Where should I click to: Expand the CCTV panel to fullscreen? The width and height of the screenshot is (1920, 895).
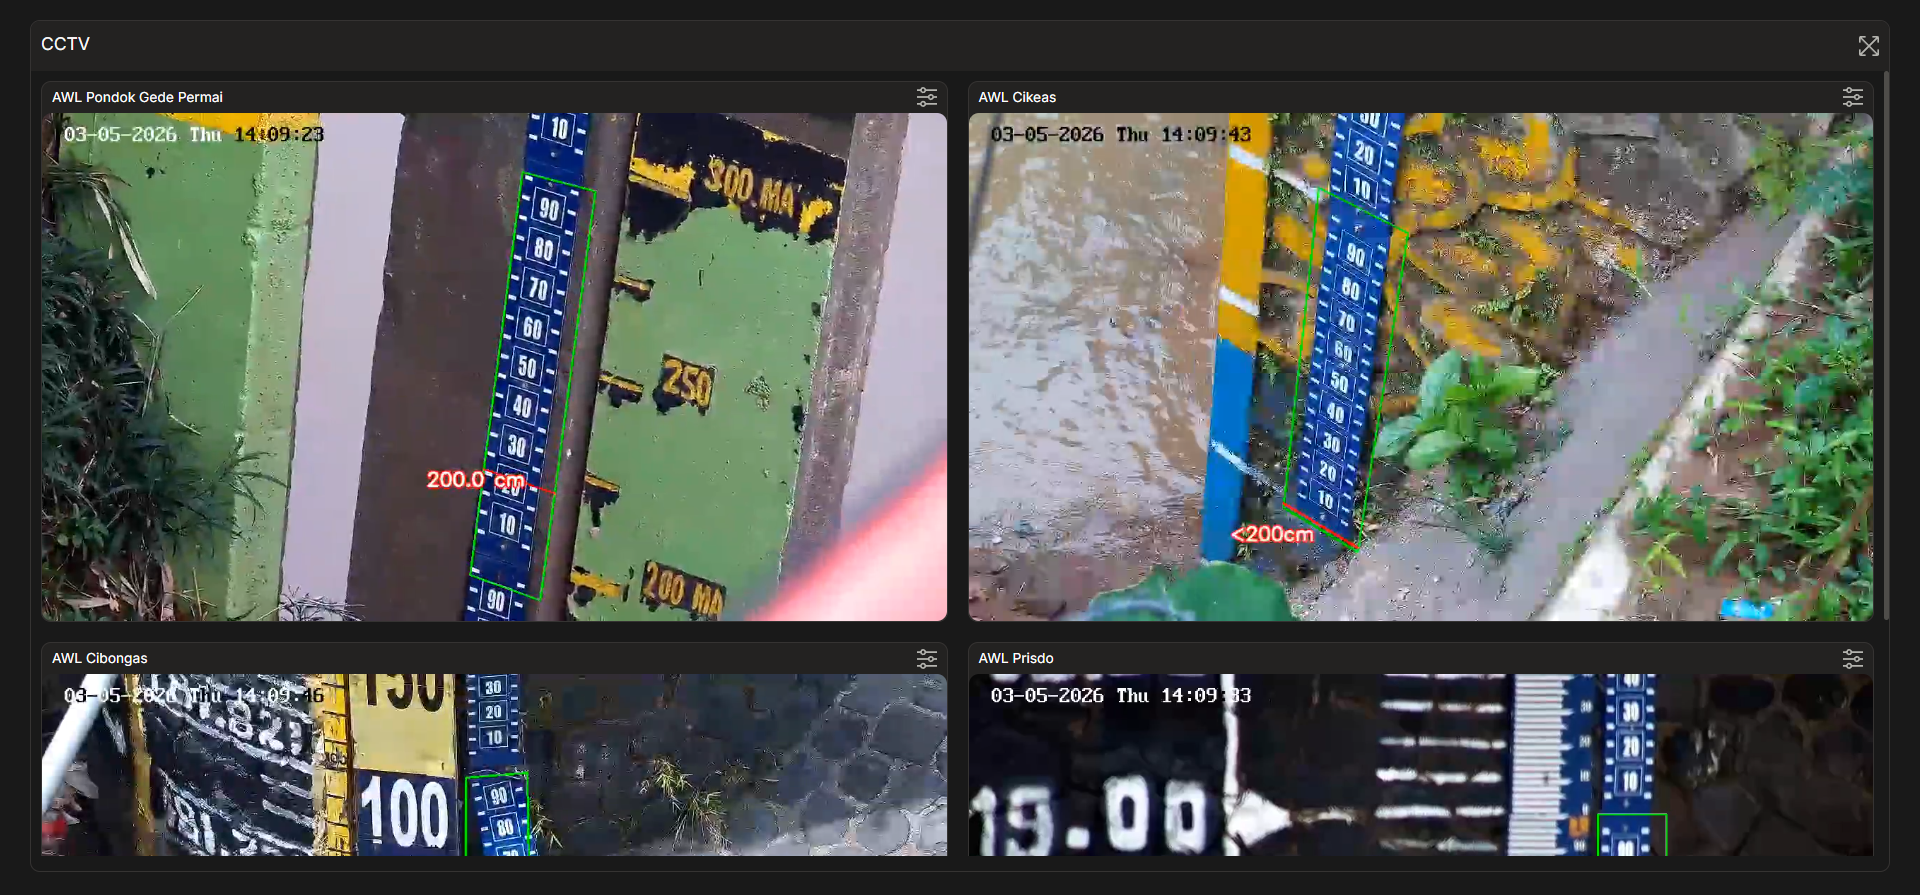pyautogui.click(x=1868, y=46)
